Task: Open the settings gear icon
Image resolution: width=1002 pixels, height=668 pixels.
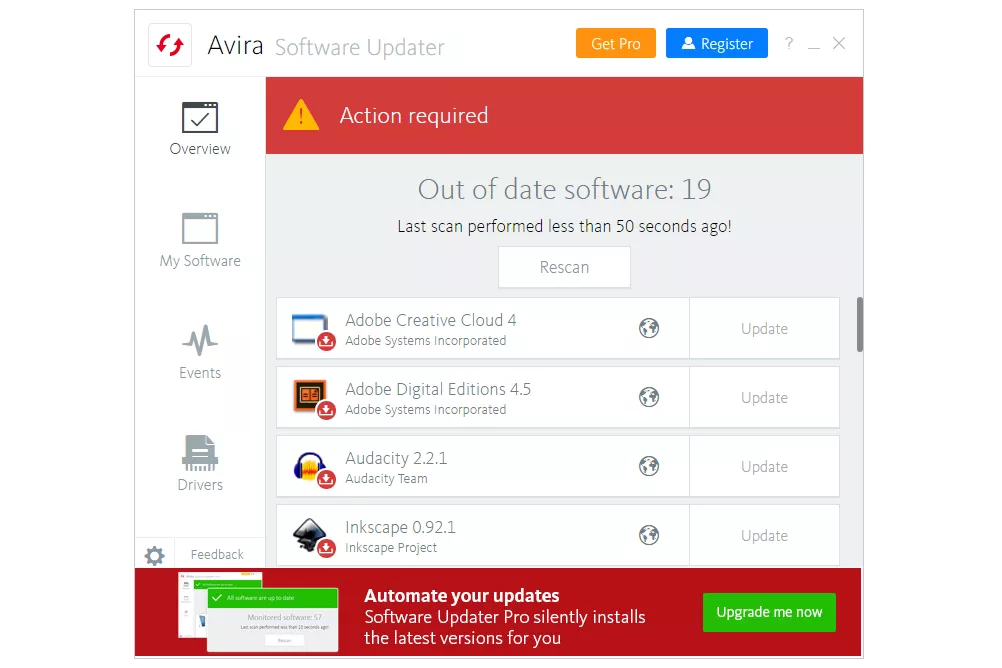Action: click(154, 556)
